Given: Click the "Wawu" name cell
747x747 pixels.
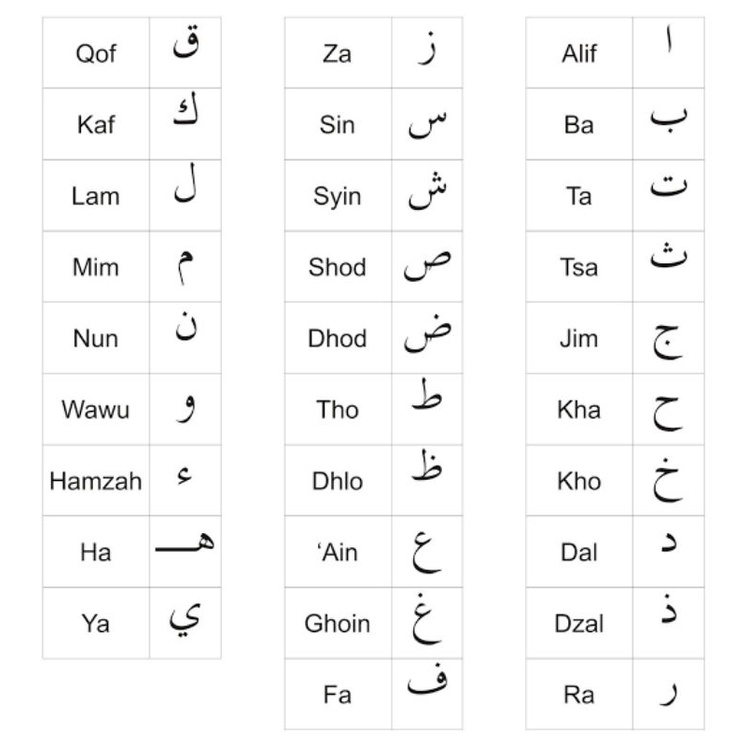Looking at the screenshot, I should (96, 409).
